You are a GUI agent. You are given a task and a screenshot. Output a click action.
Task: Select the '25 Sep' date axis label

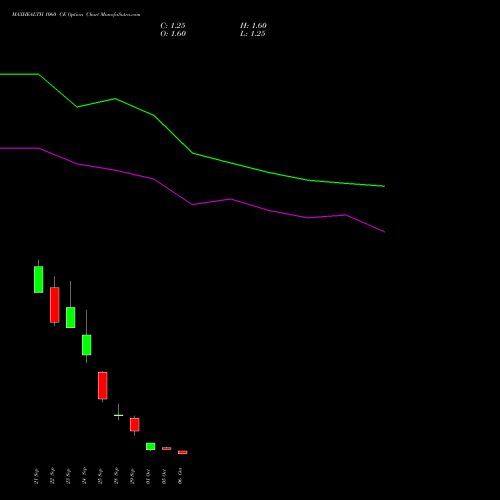100,476
